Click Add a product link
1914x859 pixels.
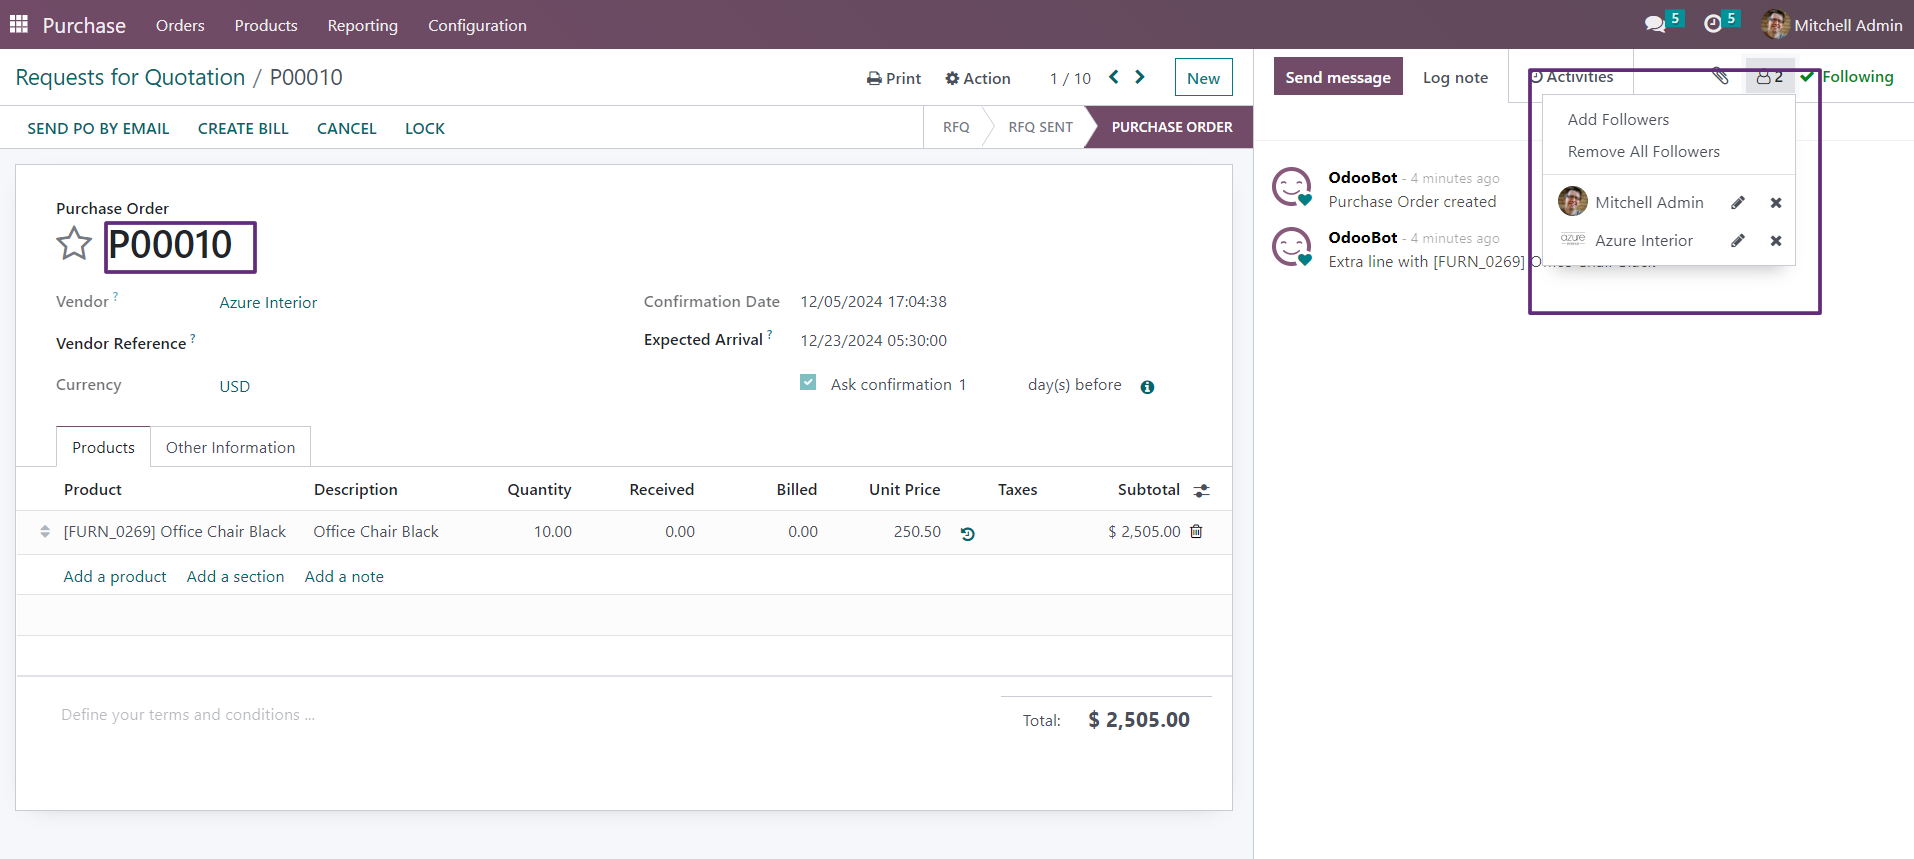115,576
